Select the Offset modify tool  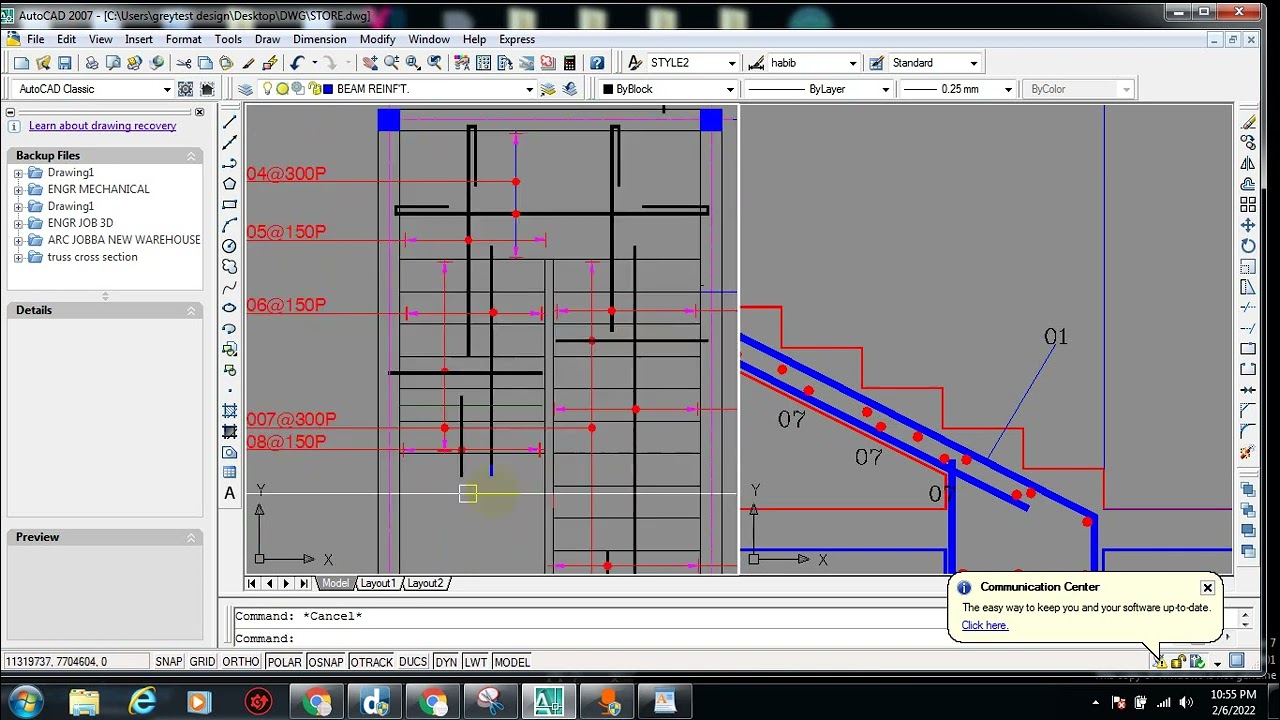pos(1248,184)
